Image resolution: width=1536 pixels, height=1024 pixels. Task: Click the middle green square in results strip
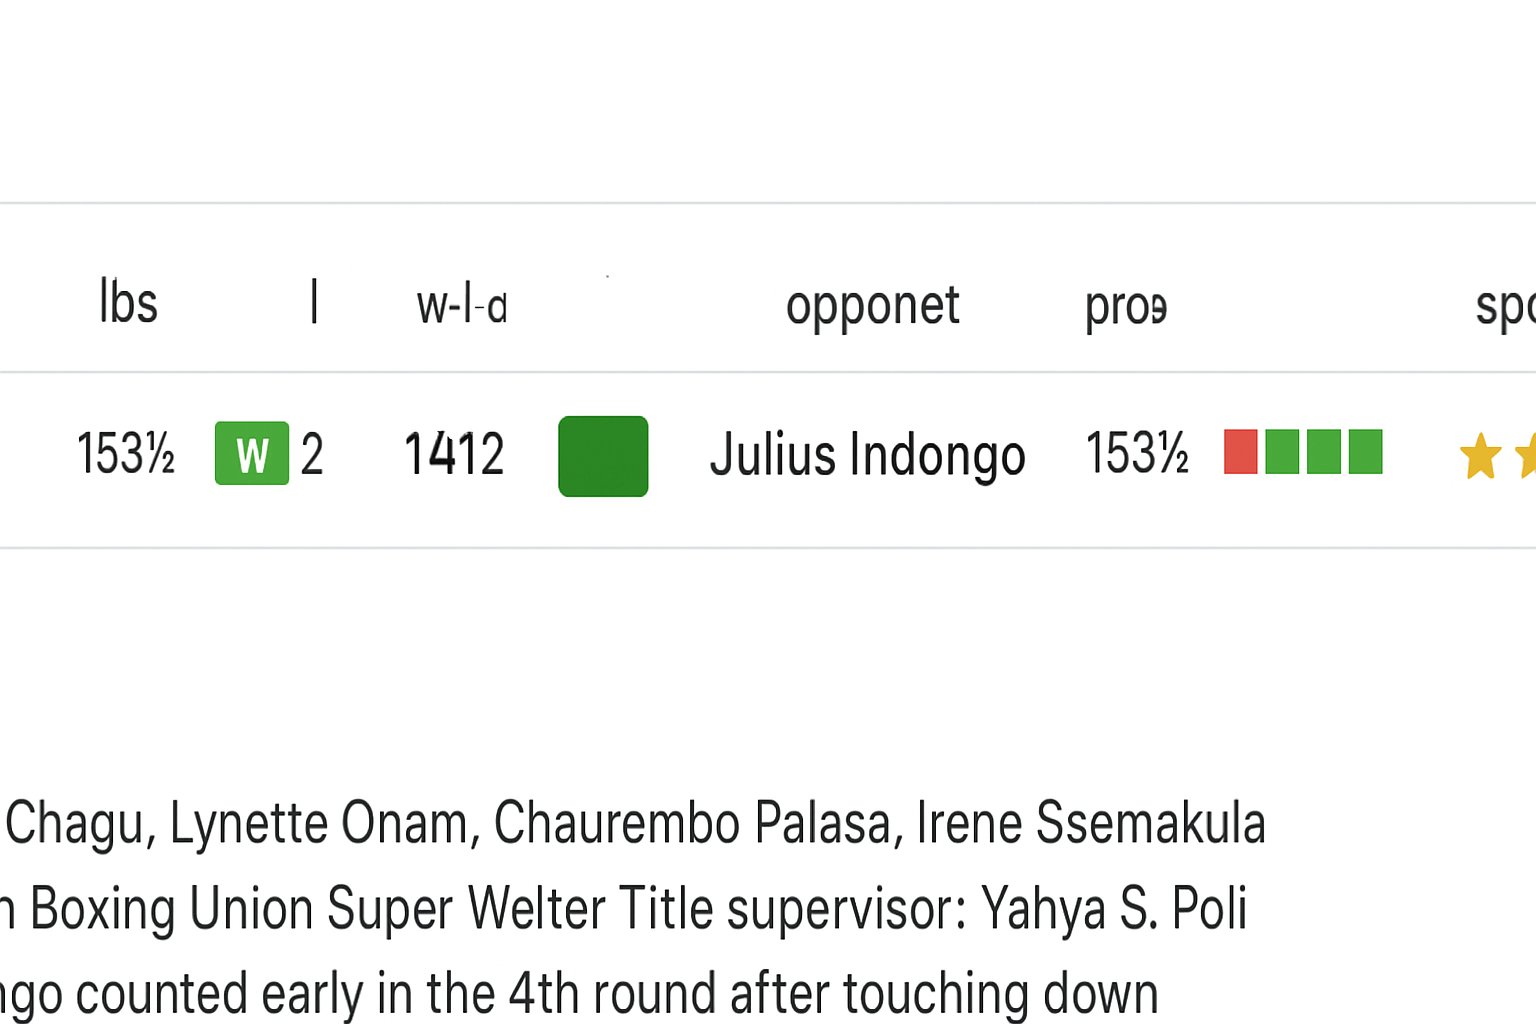pyautogui.click(x=1323, y=452)
